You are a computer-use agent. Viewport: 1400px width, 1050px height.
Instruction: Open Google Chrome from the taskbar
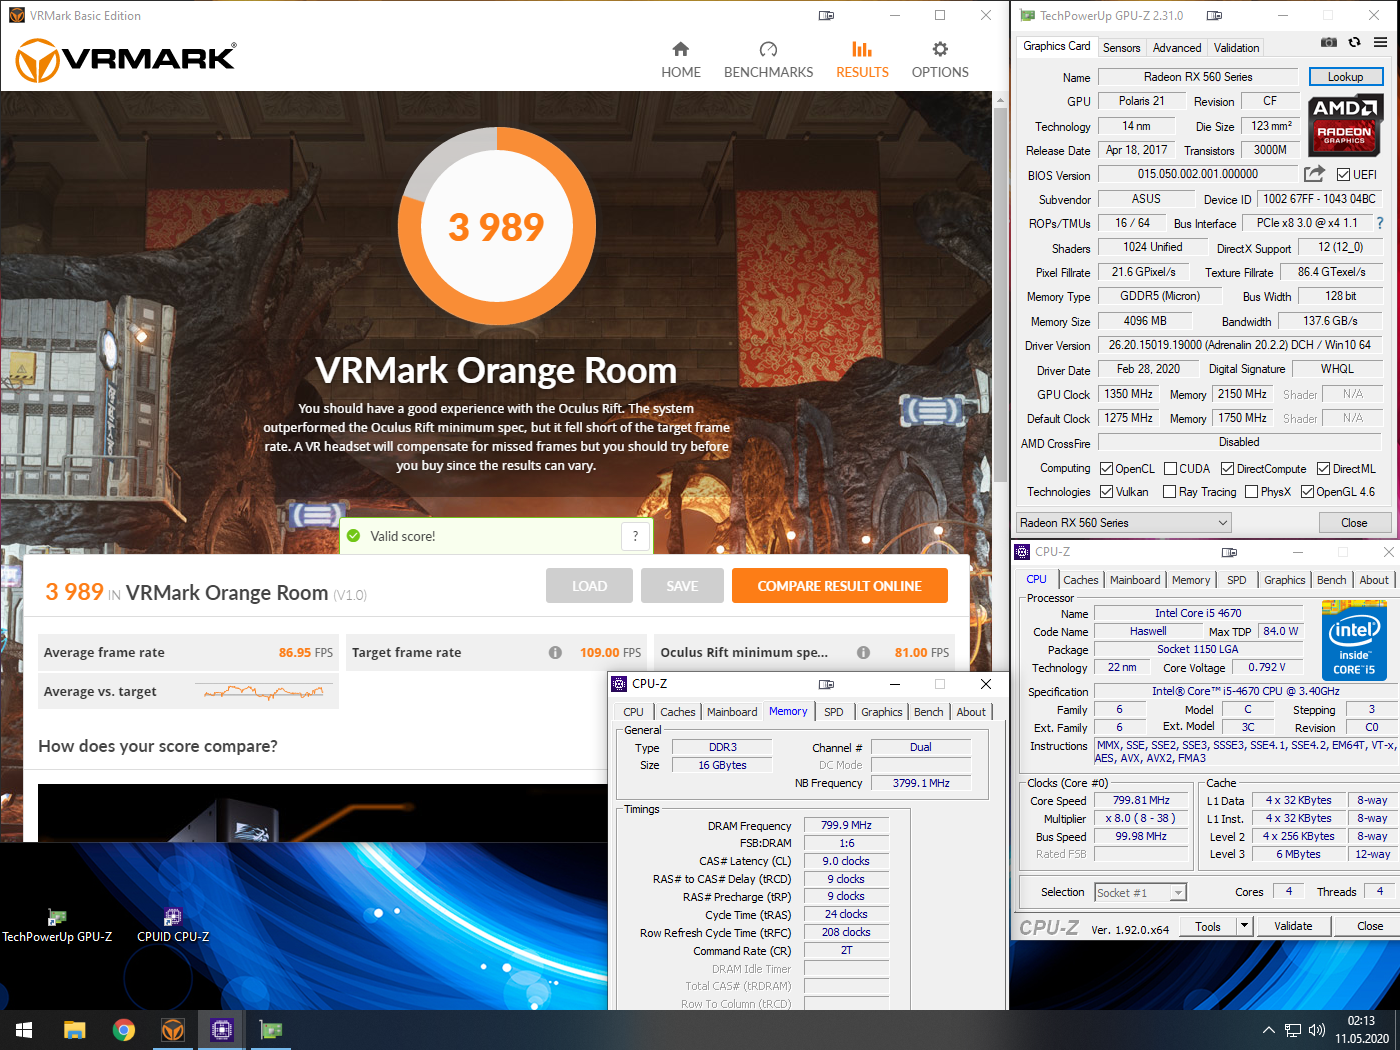pyautogui.click(x=124, y=1030)
